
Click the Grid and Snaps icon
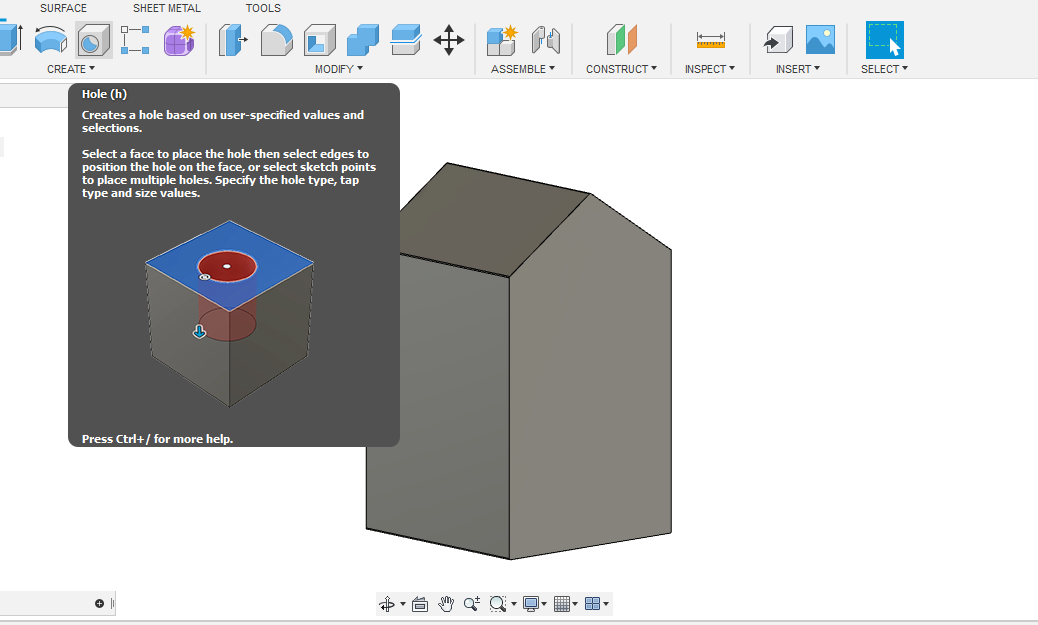[x=561, y=604]
